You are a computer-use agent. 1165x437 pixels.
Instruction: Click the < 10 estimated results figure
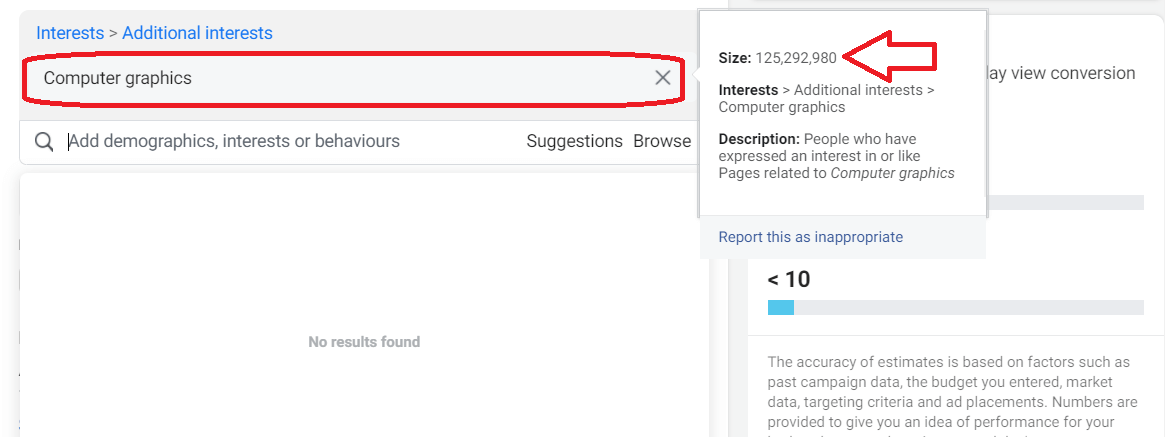point(788,279)
